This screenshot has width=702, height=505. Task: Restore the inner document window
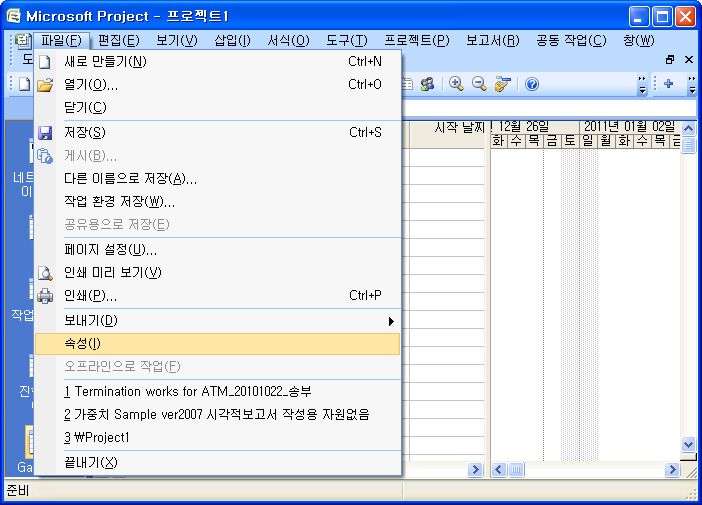pyautogui.click(x=670, y=59)
